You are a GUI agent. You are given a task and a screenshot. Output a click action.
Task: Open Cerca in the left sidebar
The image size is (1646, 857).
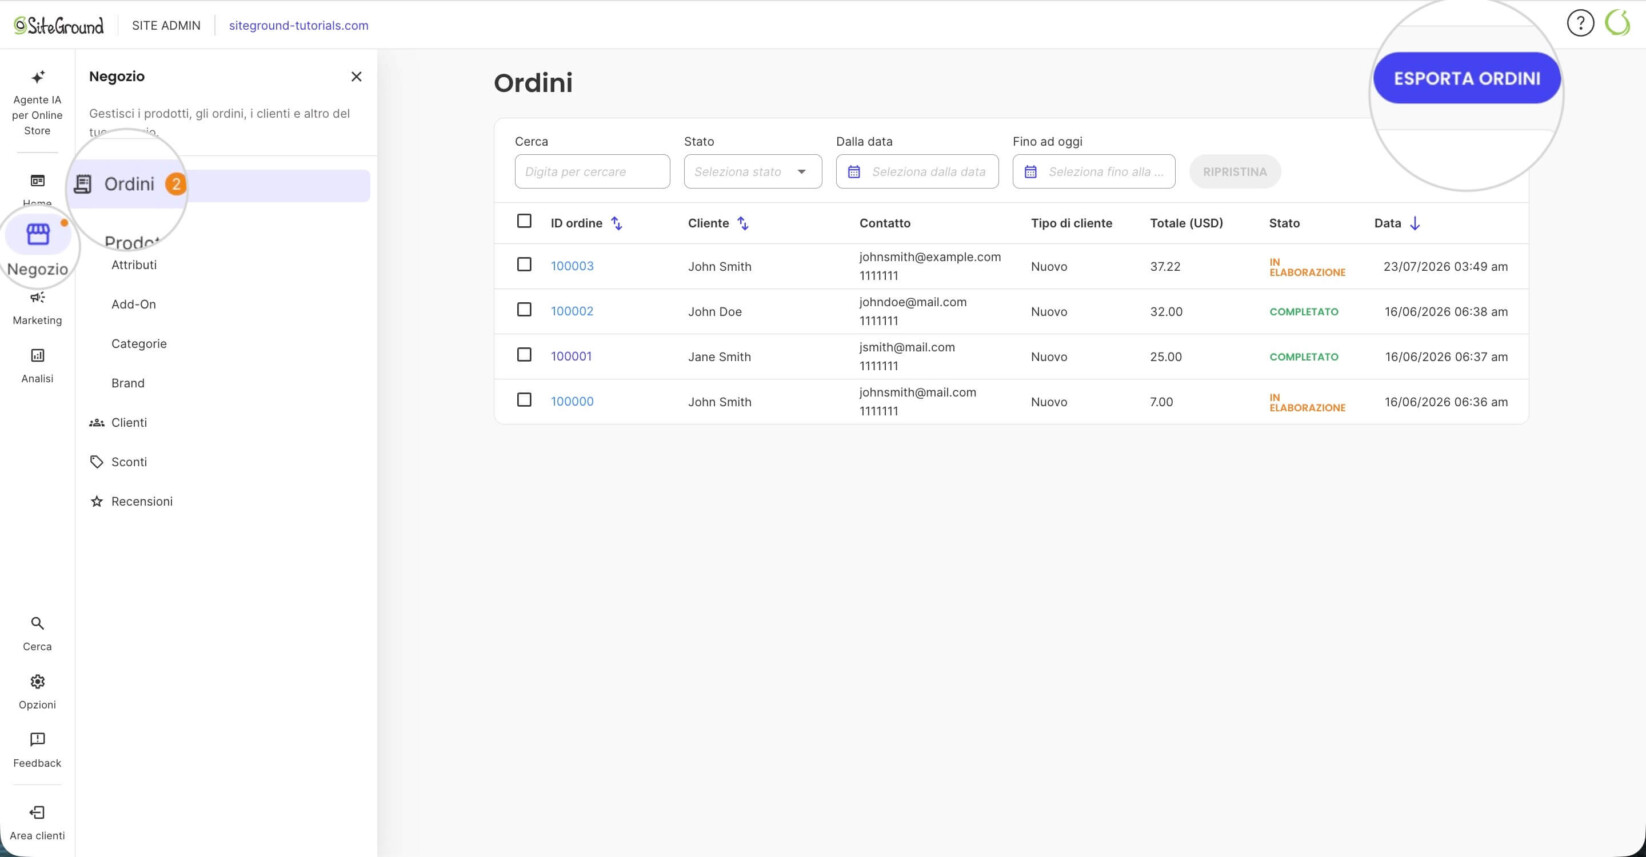point(37,634)
